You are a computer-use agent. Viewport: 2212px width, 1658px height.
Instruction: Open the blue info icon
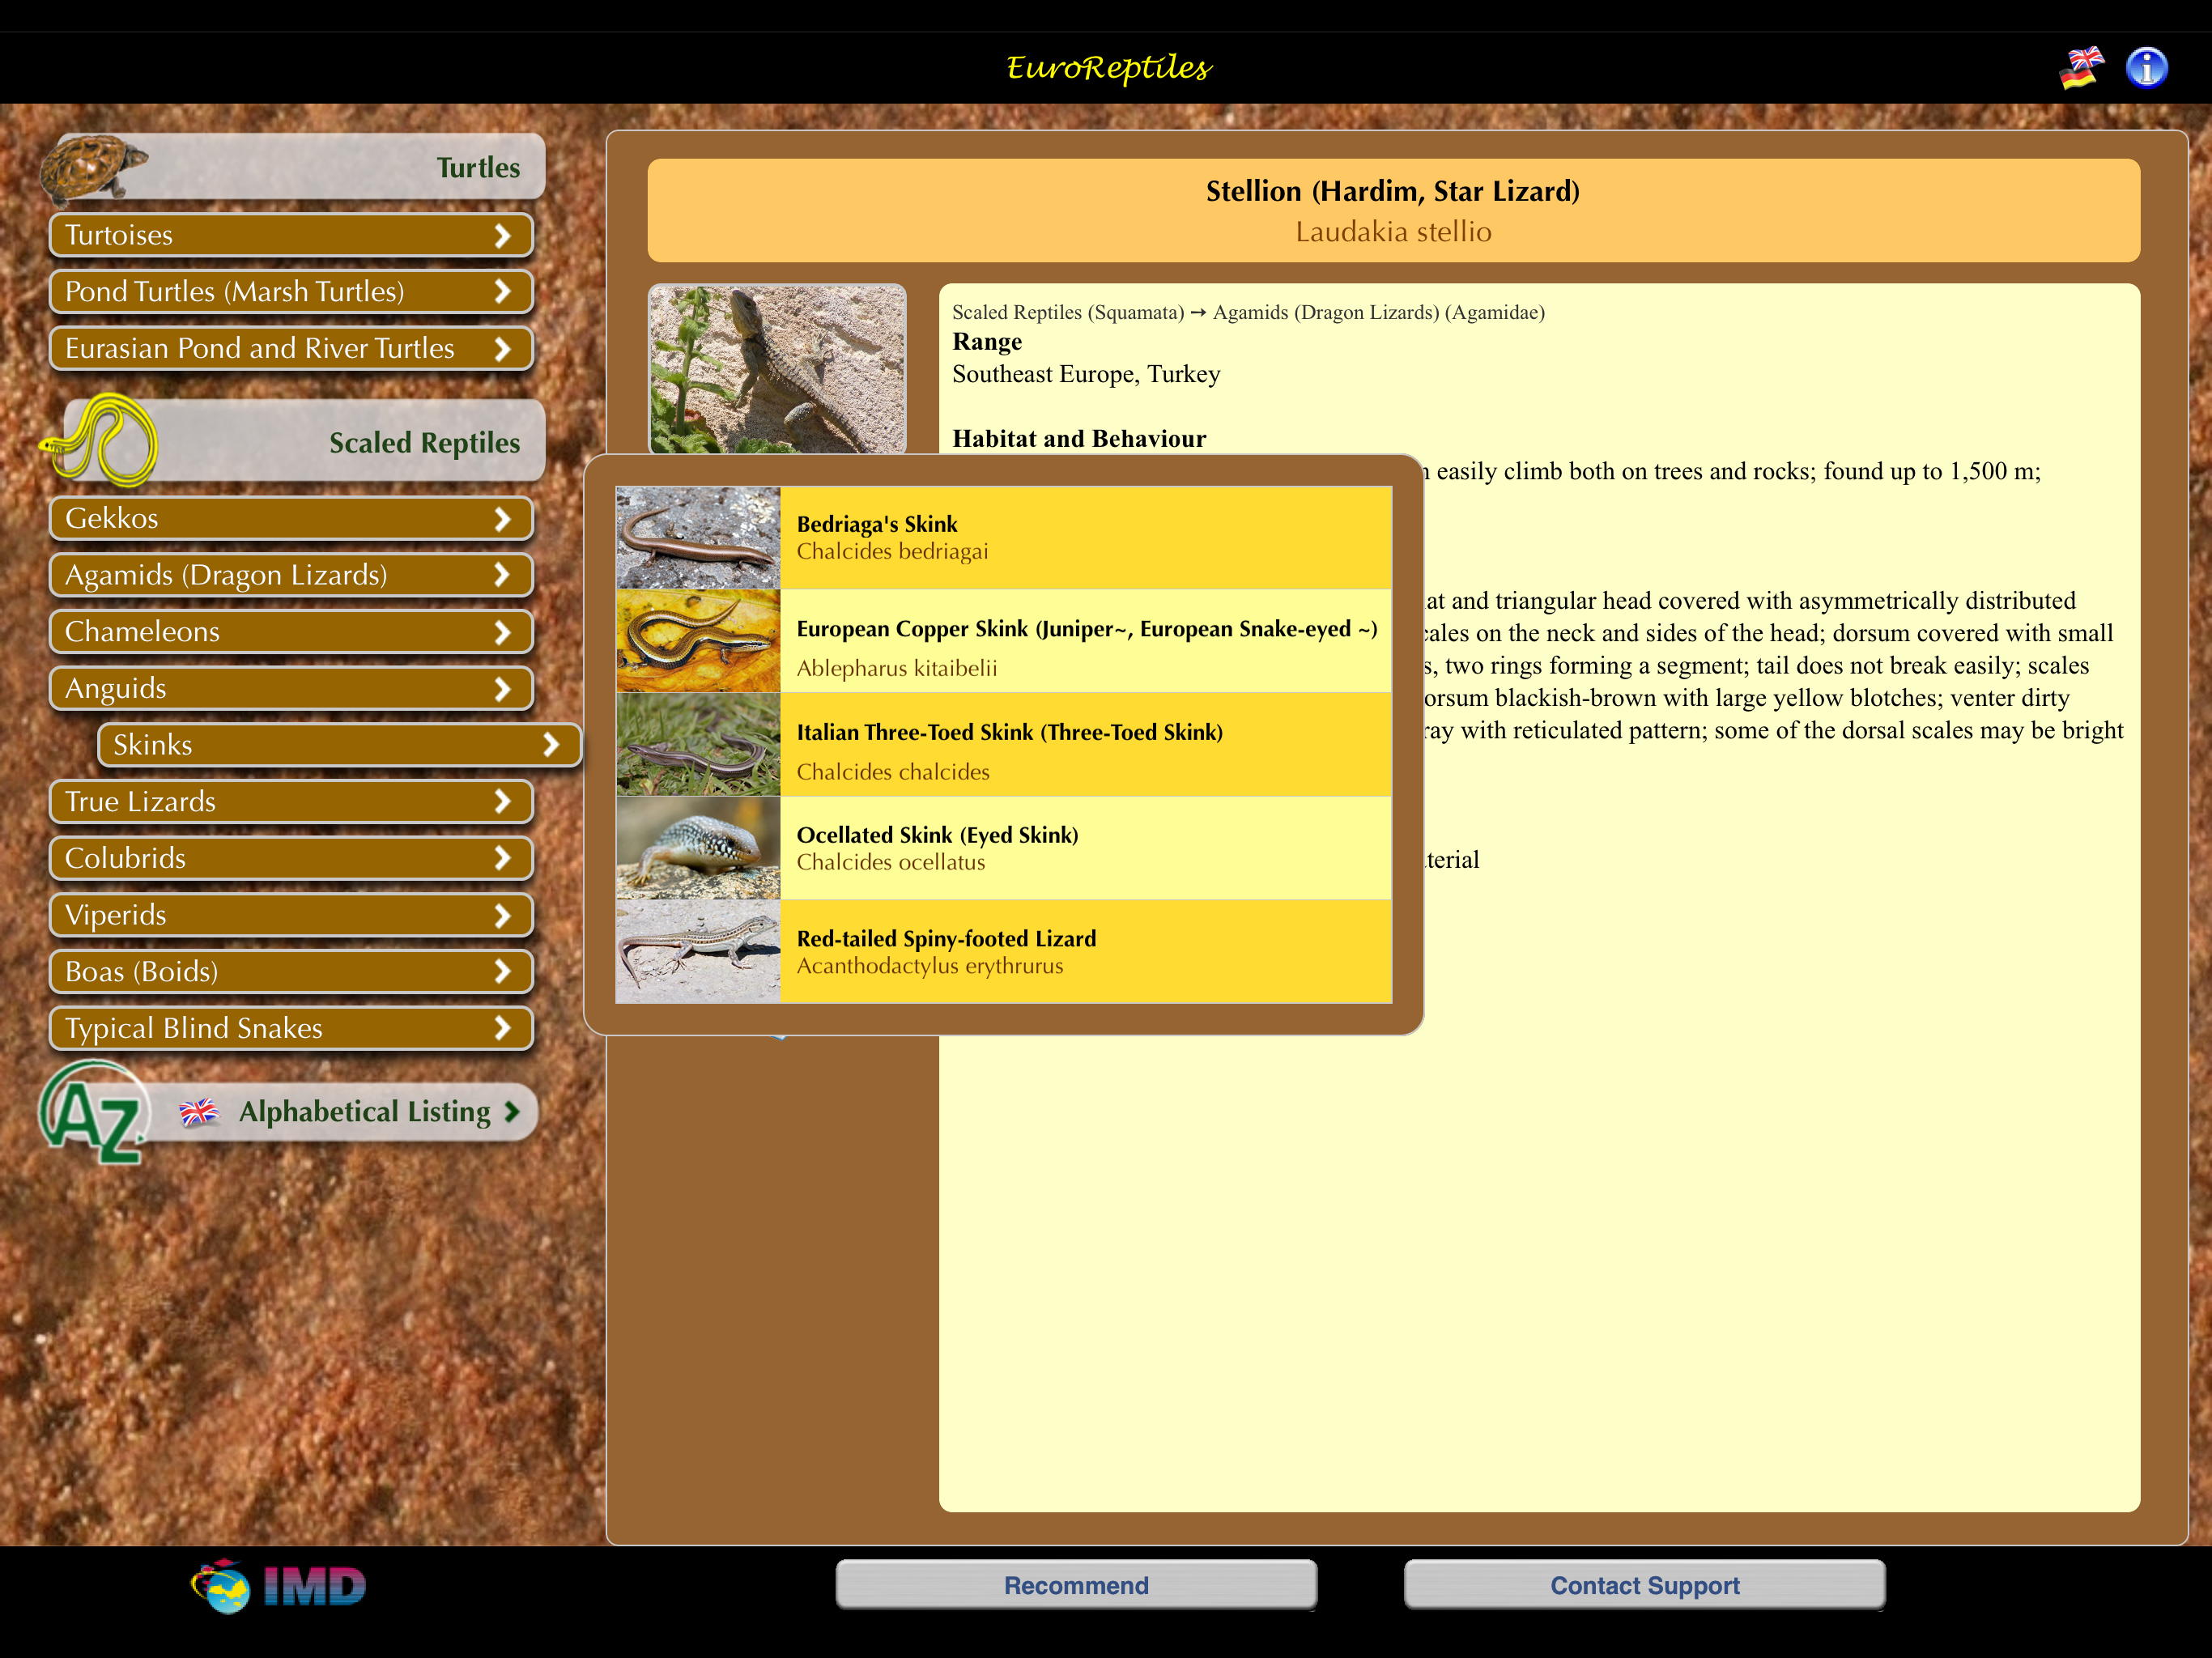2146,68
